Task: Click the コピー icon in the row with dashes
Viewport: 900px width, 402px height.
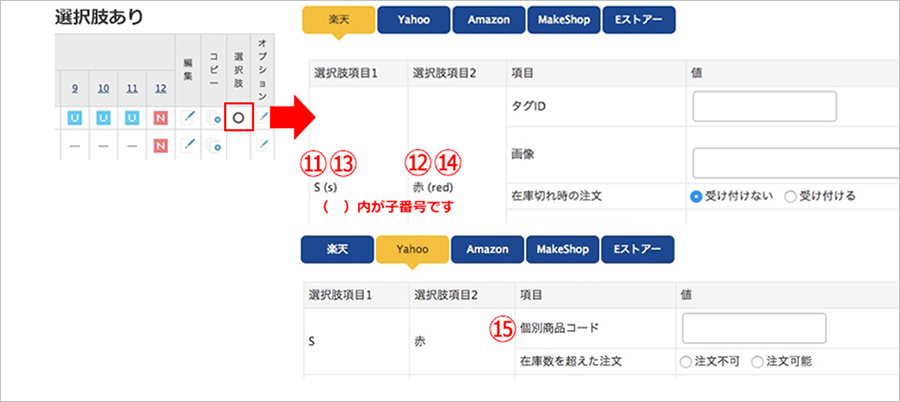Action: point(214,146)
